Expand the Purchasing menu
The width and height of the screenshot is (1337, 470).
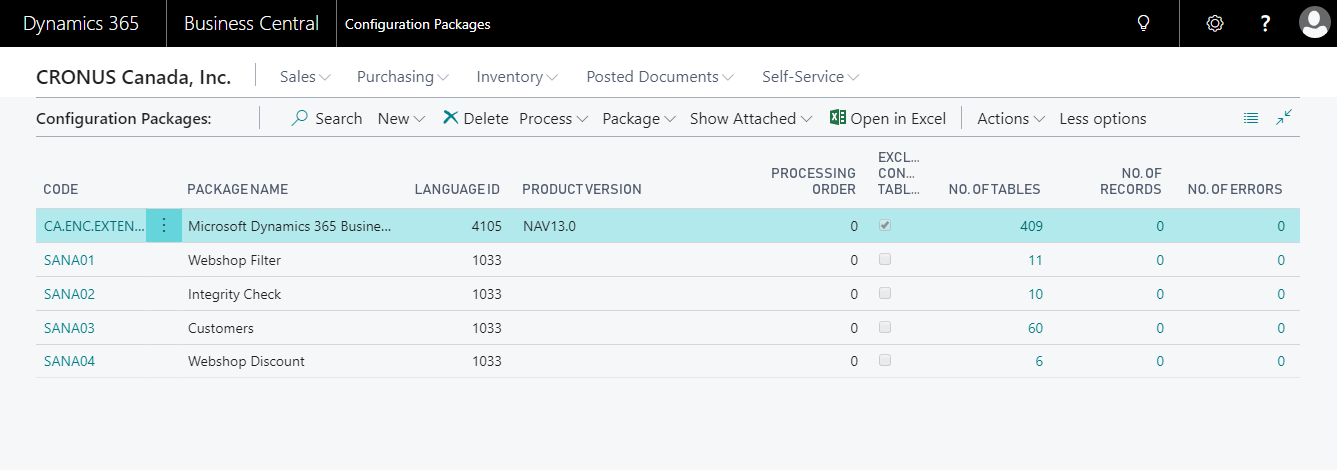point(403,76)
